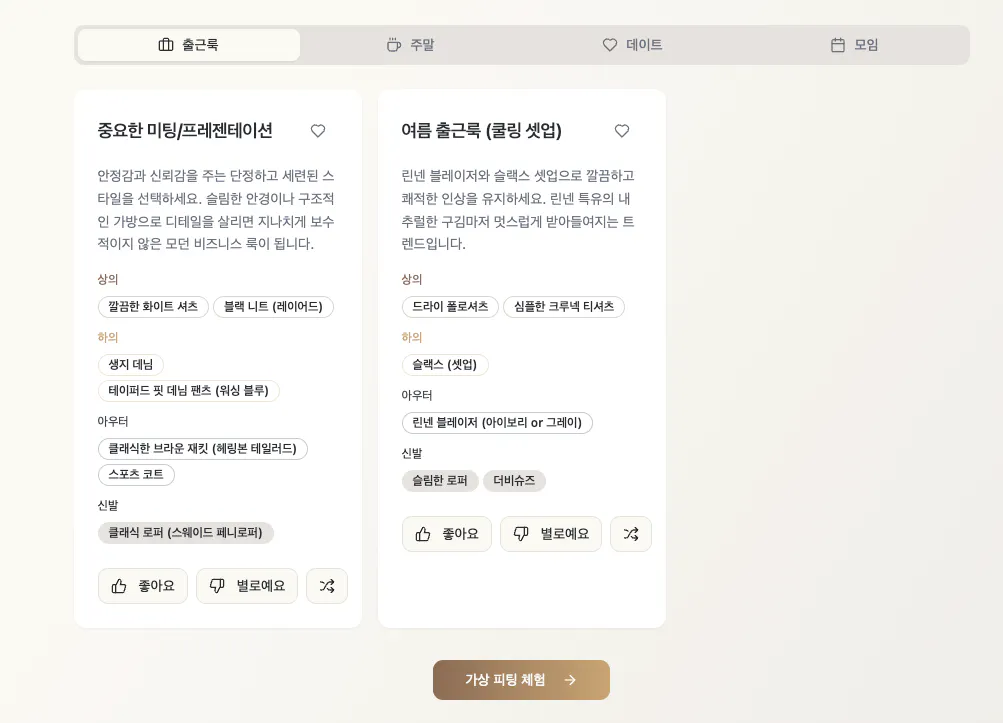Screen dimensions: 1003x723
Task: Toggle the 슬림한 로퍼 shoe tag
Action: pyautogui.click(x=440, y=481)
